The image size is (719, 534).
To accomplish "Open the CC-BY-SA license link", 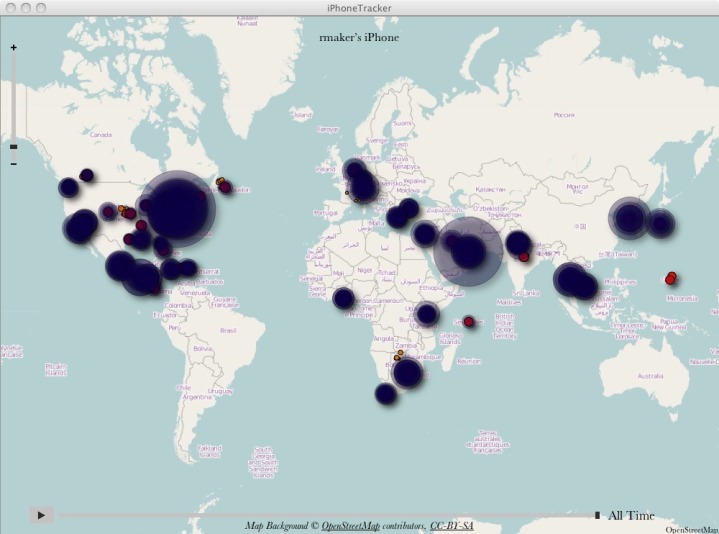I will click(451, 526).
